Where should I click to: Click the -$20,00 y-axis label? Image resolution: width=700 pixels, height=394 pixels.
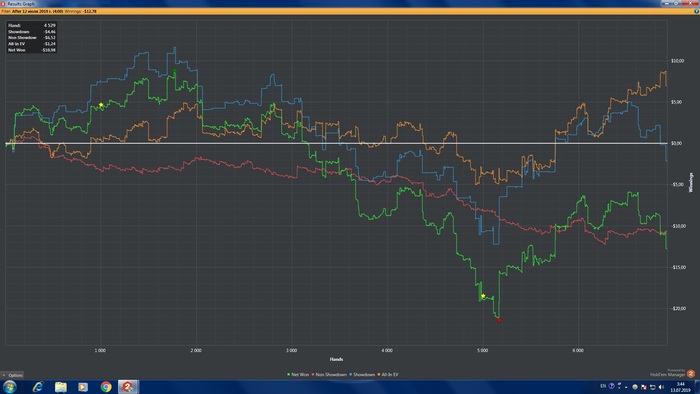(678, 308)
